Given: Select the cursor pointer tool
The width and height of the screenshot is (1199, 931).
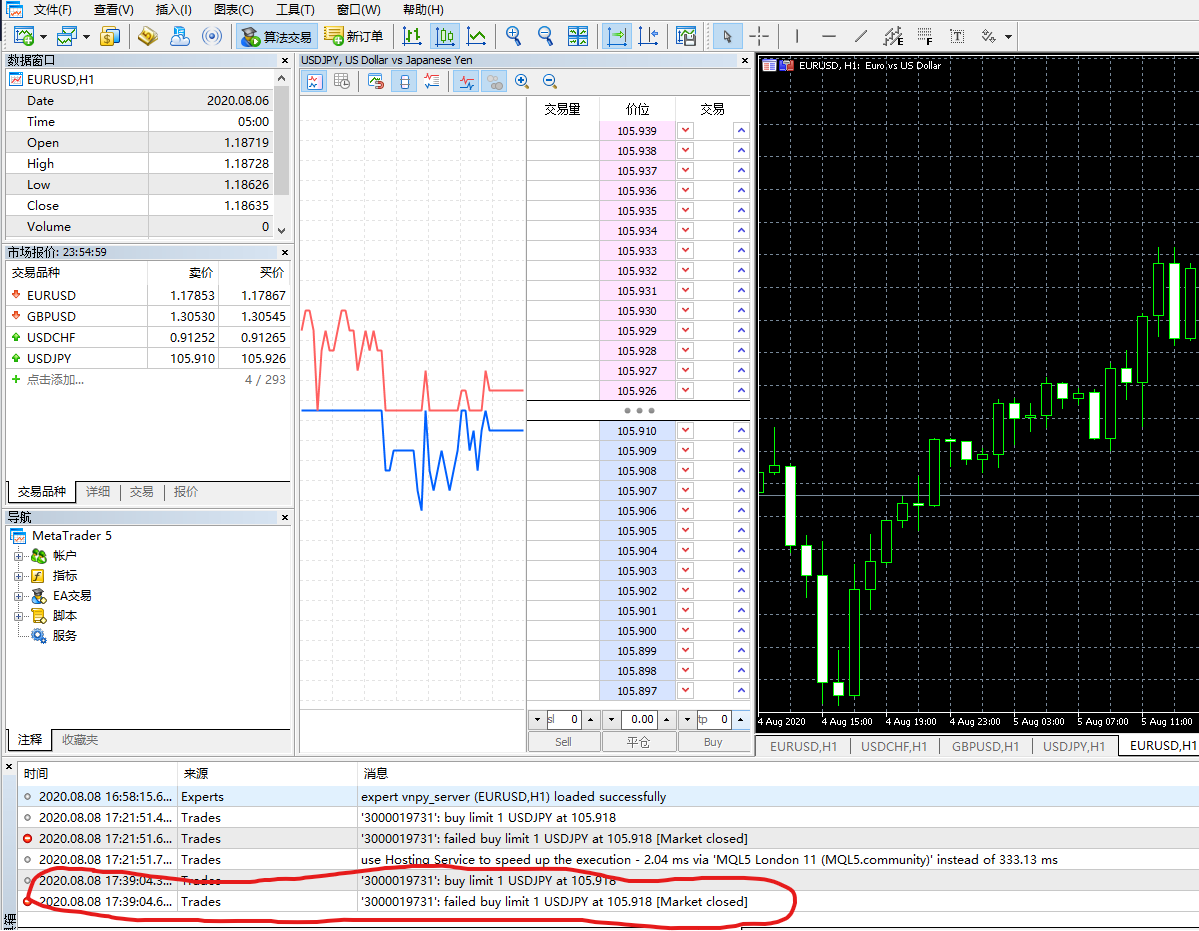Looking at the screenshot, I should [726, 36].
